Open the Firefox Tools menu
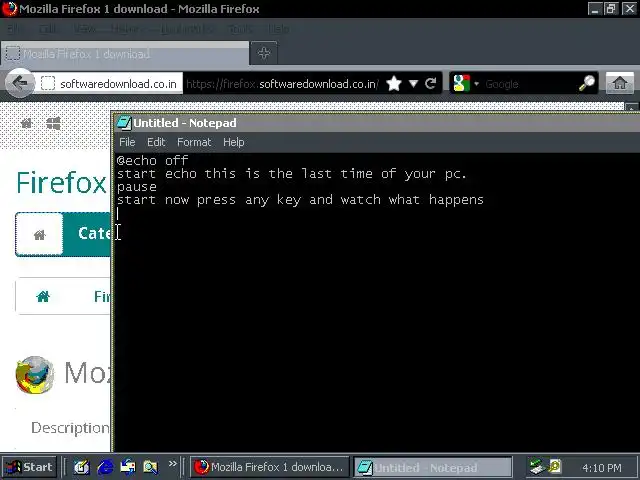 pyautogui.click(x=240, y=29)
